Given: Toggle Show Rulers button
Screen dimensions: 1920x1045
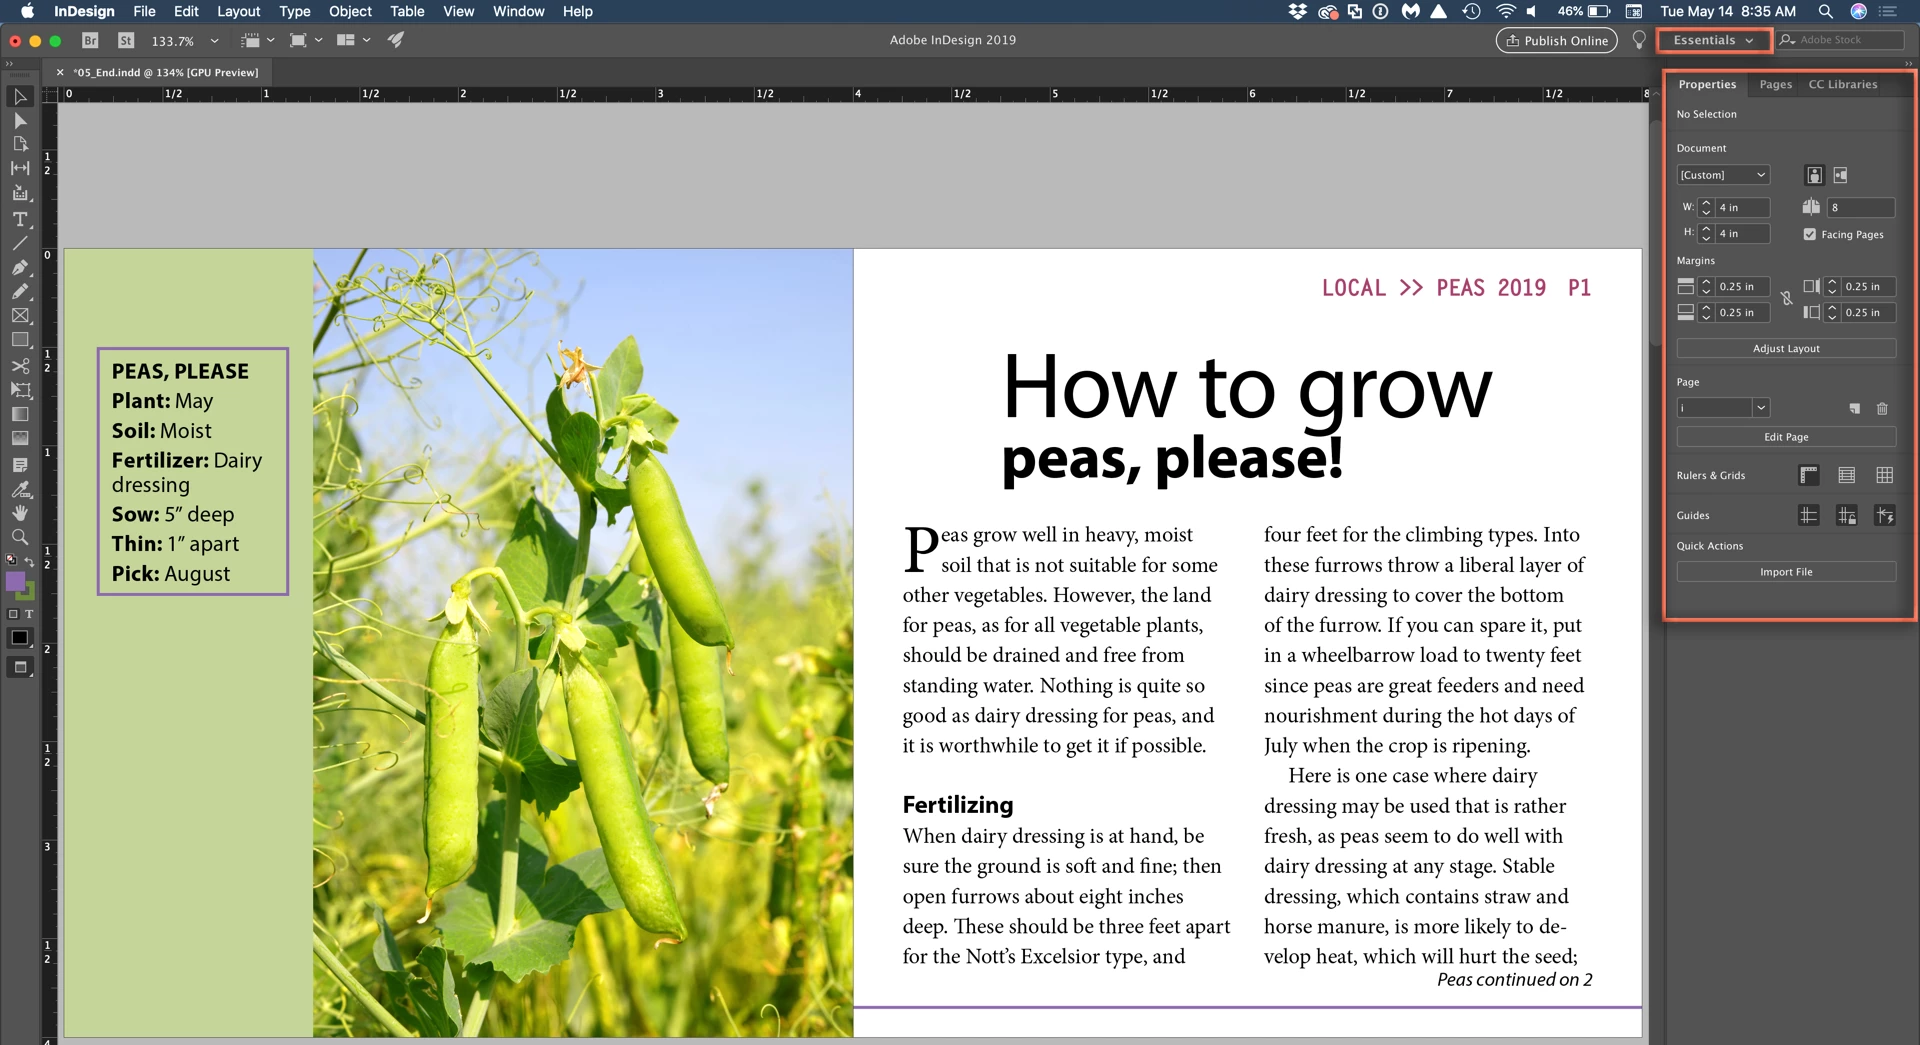Looking at the screenshot, I should click(1808, 475).
